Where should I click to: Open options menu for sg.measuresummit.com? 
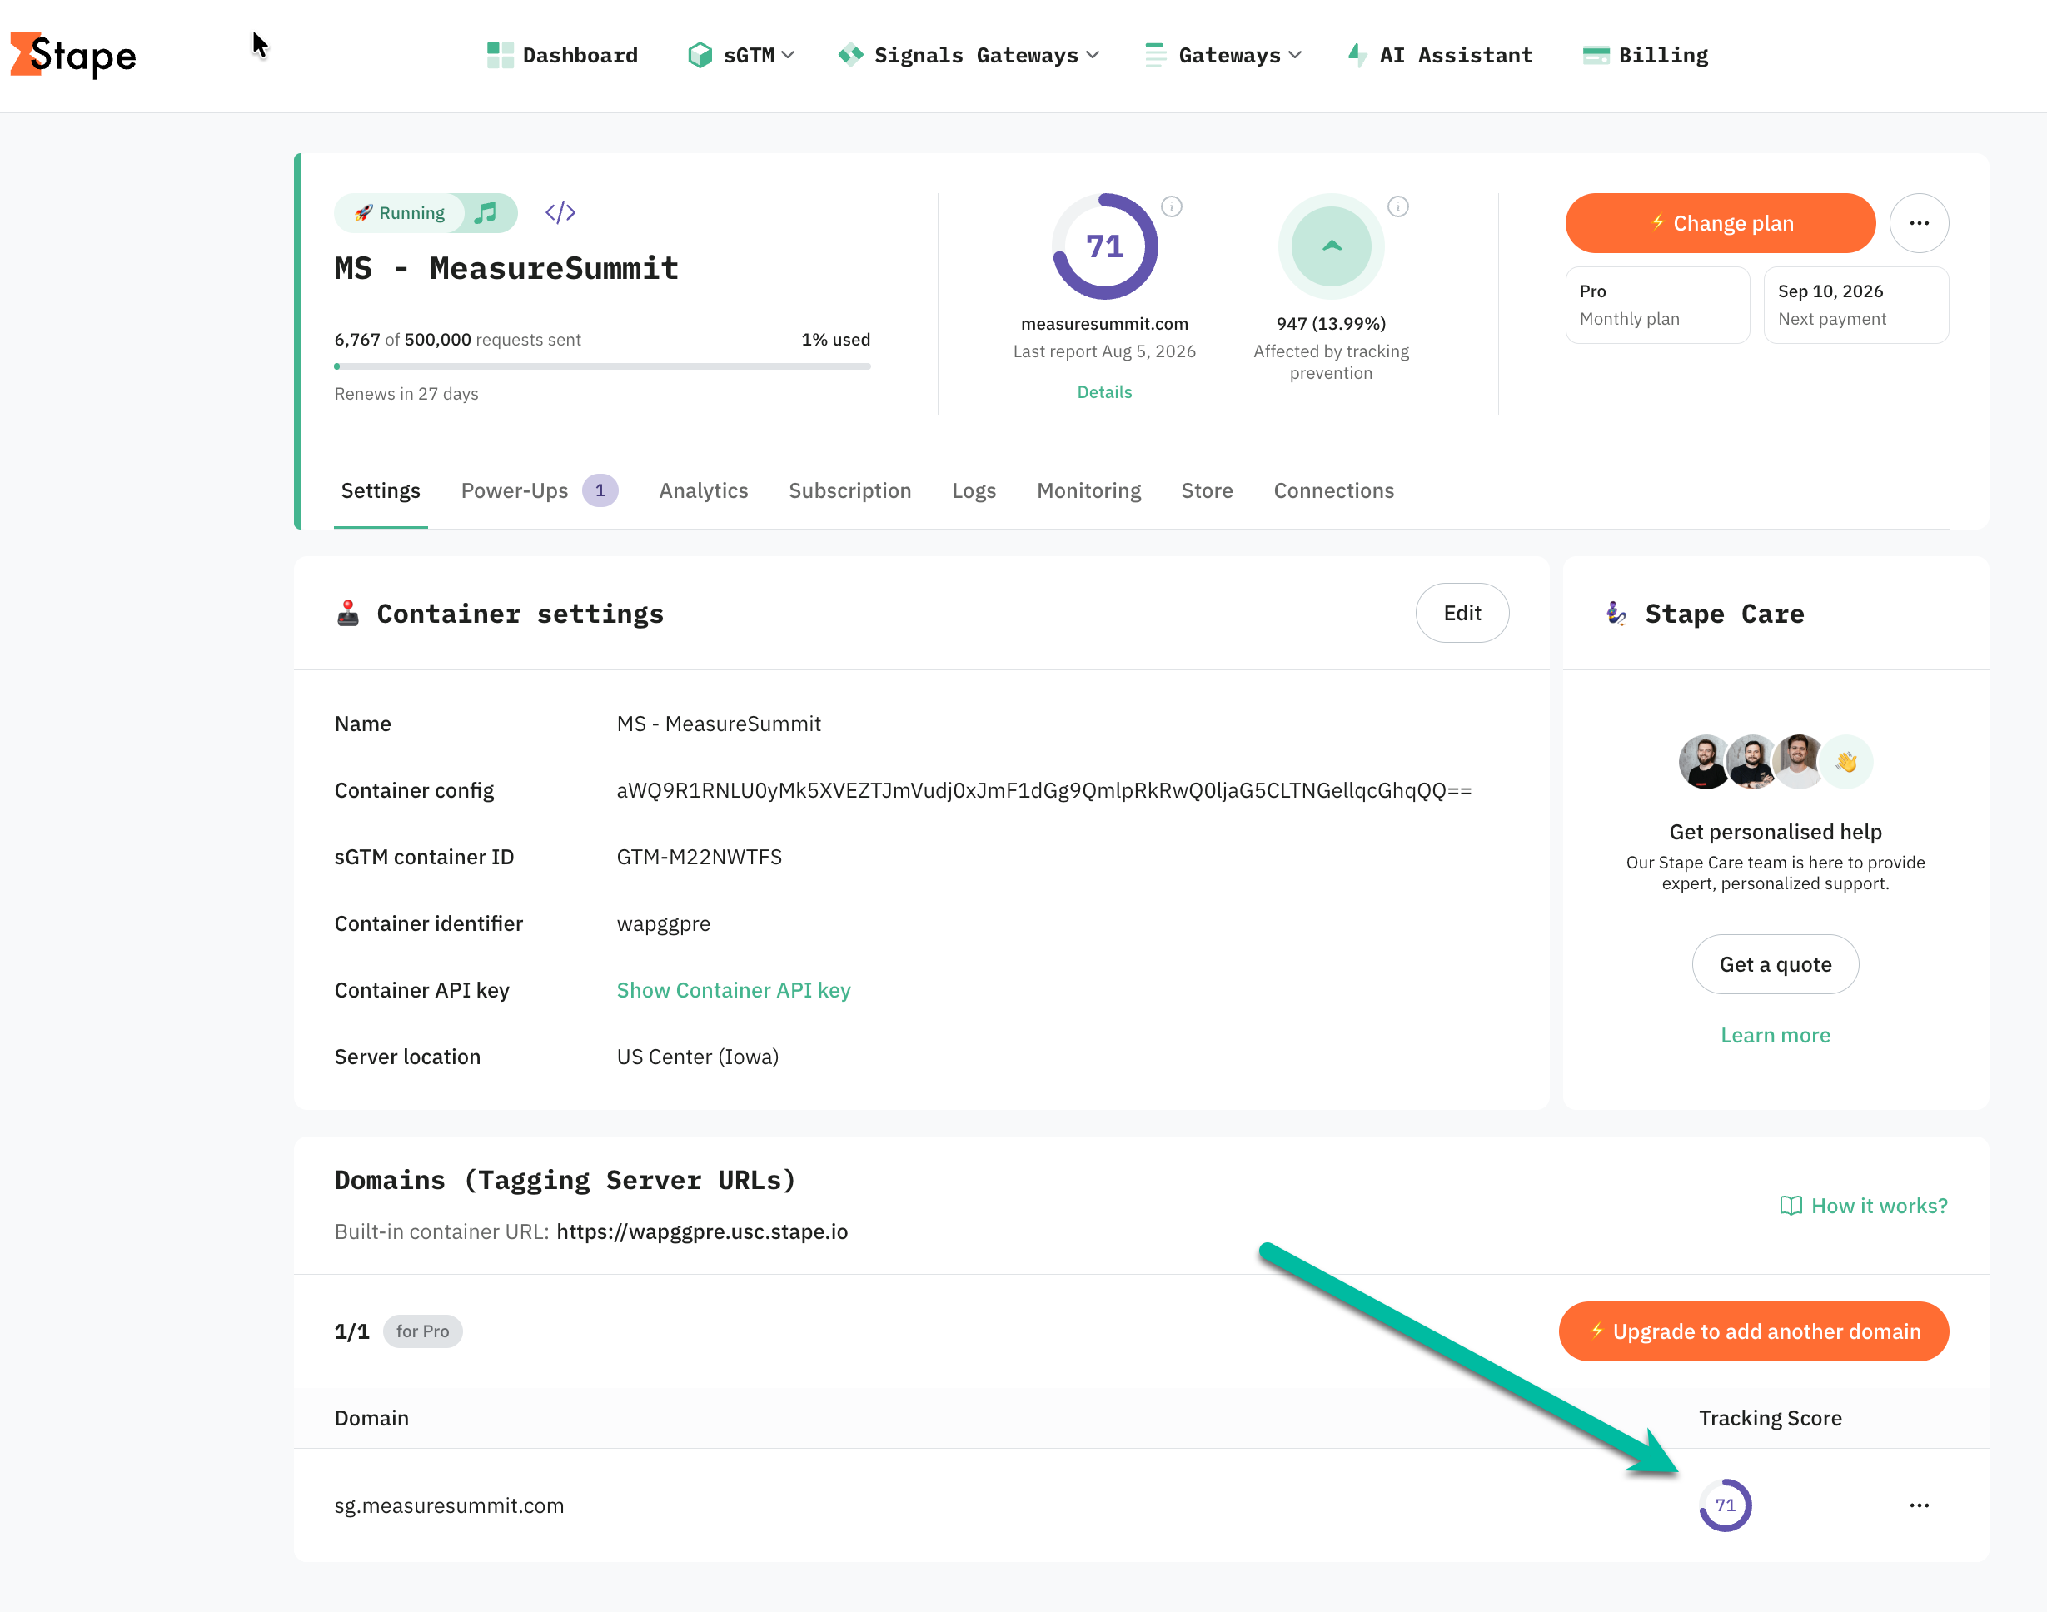pos(1919,1505)
